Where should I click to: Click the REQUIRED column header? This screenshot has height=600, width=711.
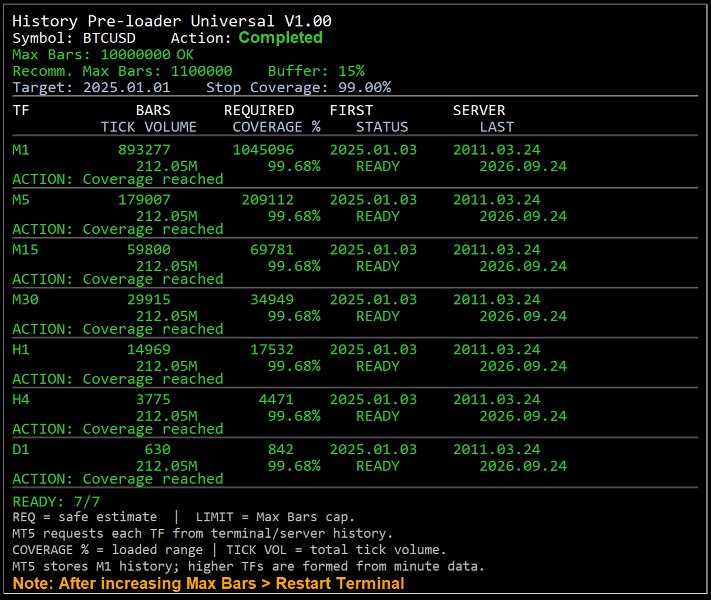pos(259,110)
